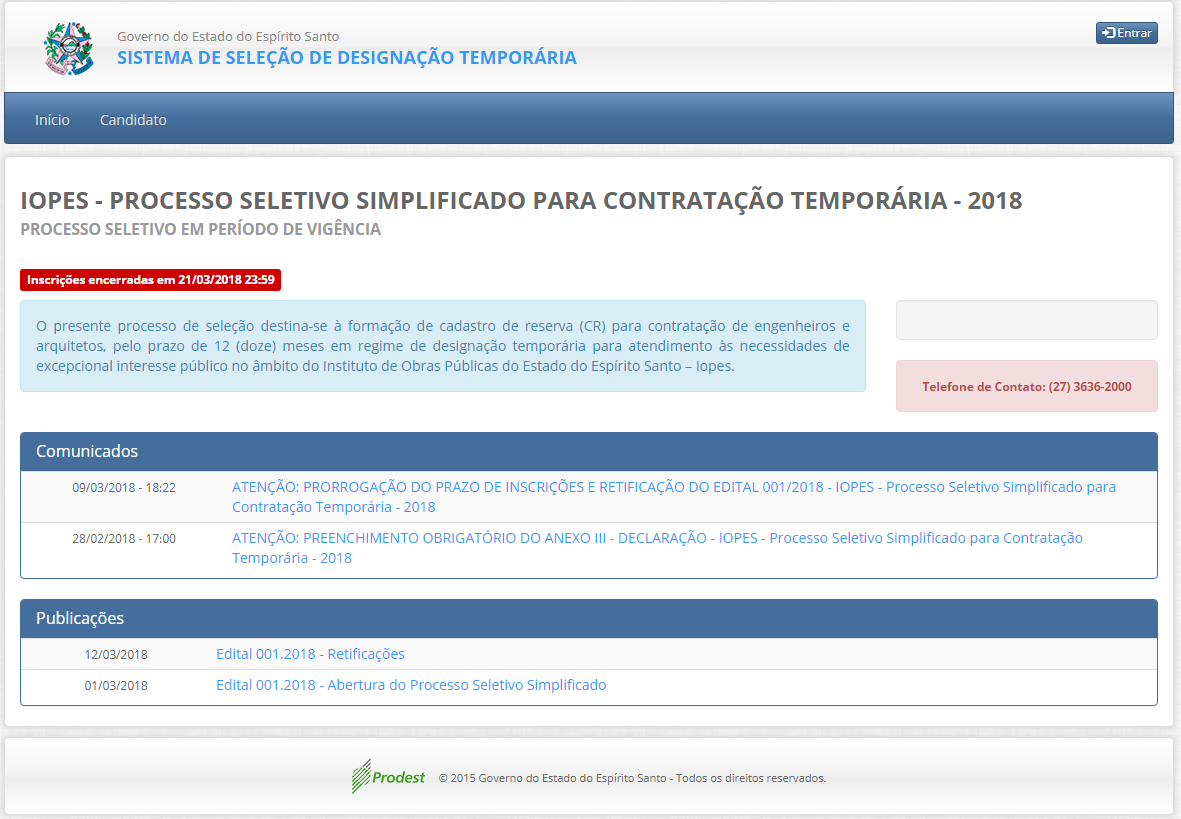Click the IOPES Processo Seletivo page heading

521,200
